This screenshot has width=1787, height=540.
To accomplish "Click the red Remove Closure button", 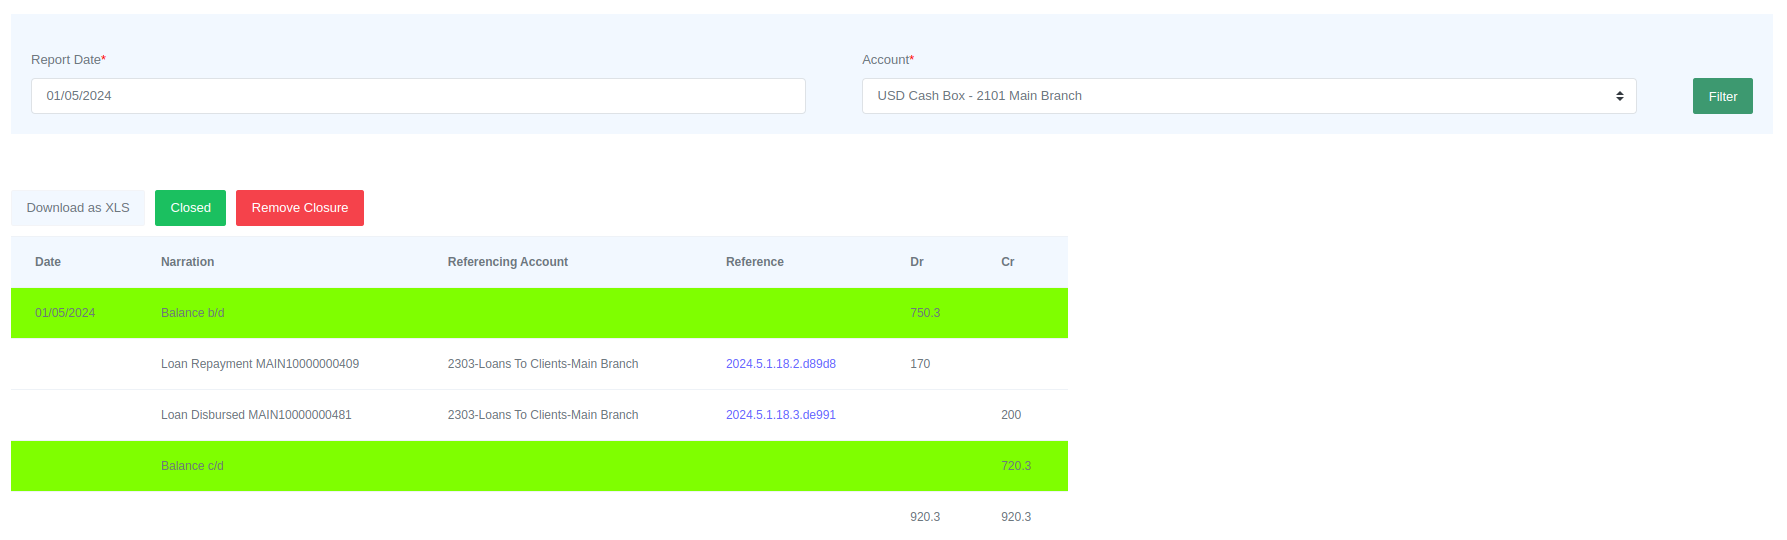I will [x=300, y=208].
